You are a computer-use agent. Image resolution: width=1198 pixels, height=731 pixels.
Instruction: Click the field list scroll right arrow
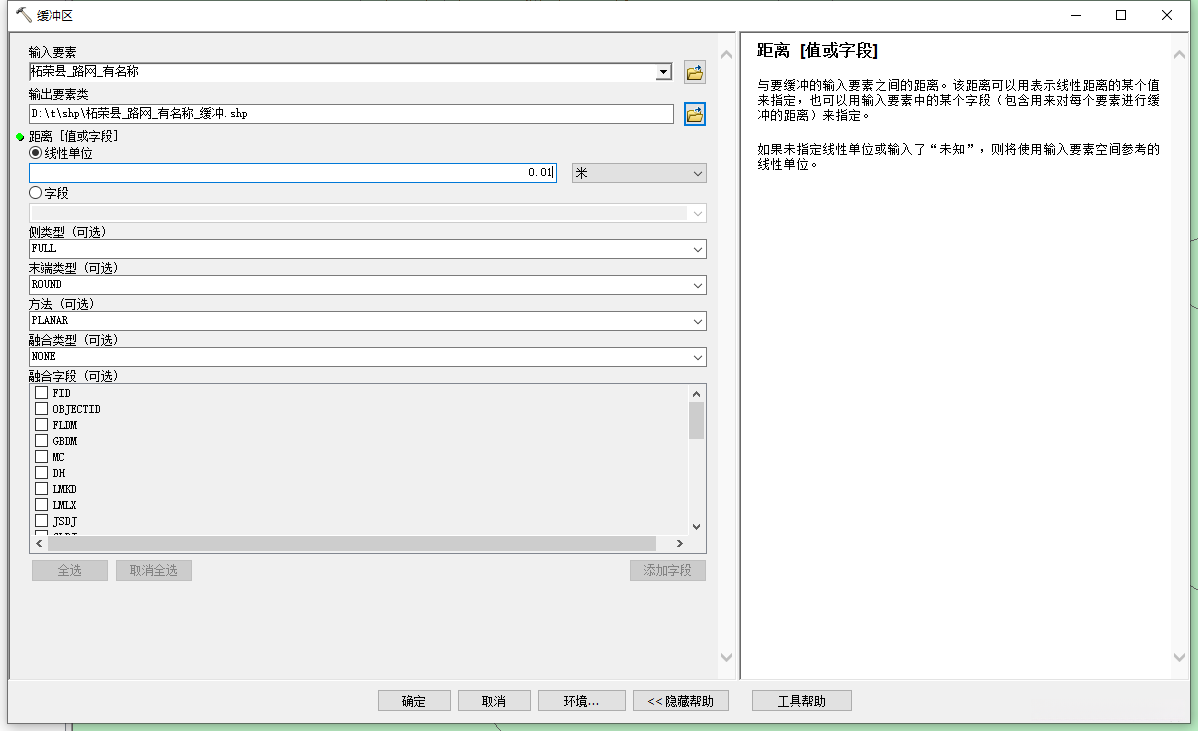click(x=679, y=543)
